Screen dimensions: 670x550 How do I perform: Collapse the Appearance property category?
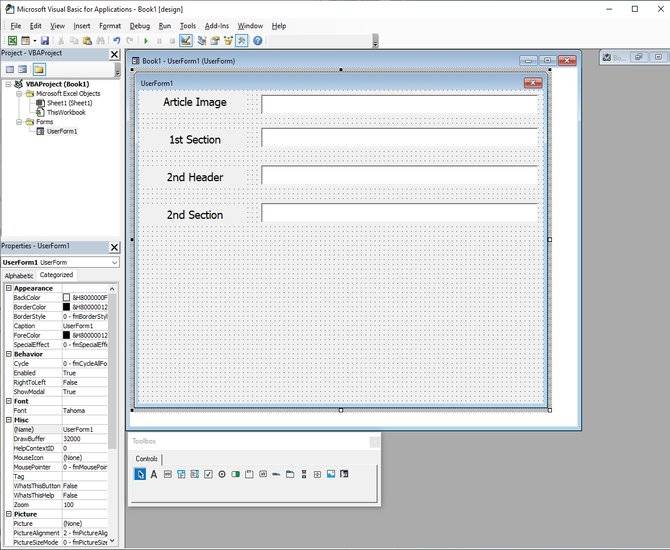click(9, 288)
